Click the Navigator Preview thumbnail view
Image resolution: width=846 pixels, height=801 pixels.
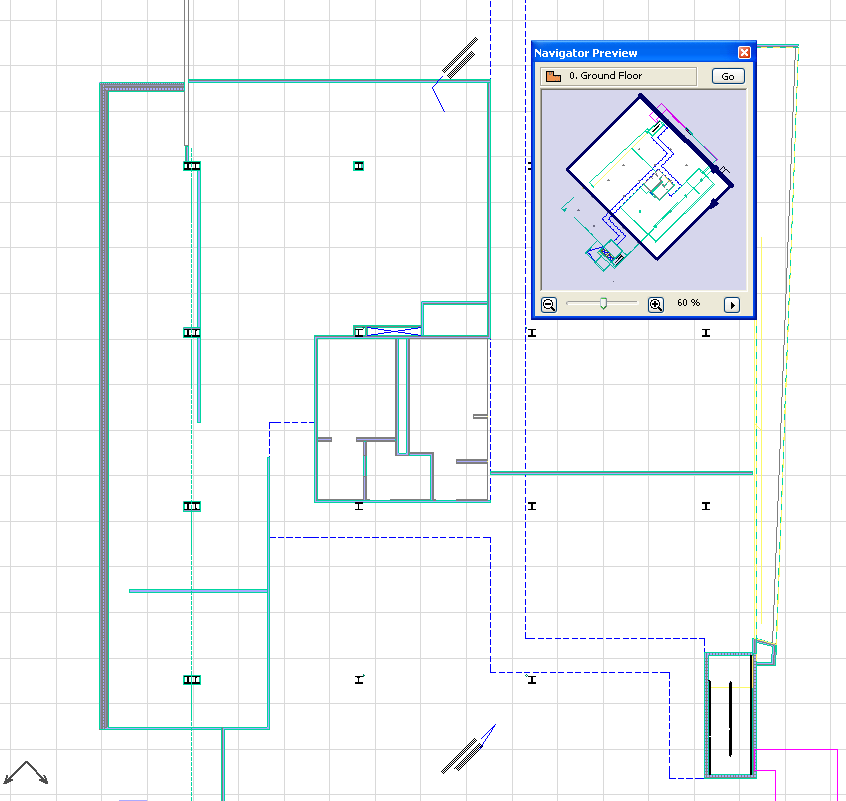coord(644,190)
